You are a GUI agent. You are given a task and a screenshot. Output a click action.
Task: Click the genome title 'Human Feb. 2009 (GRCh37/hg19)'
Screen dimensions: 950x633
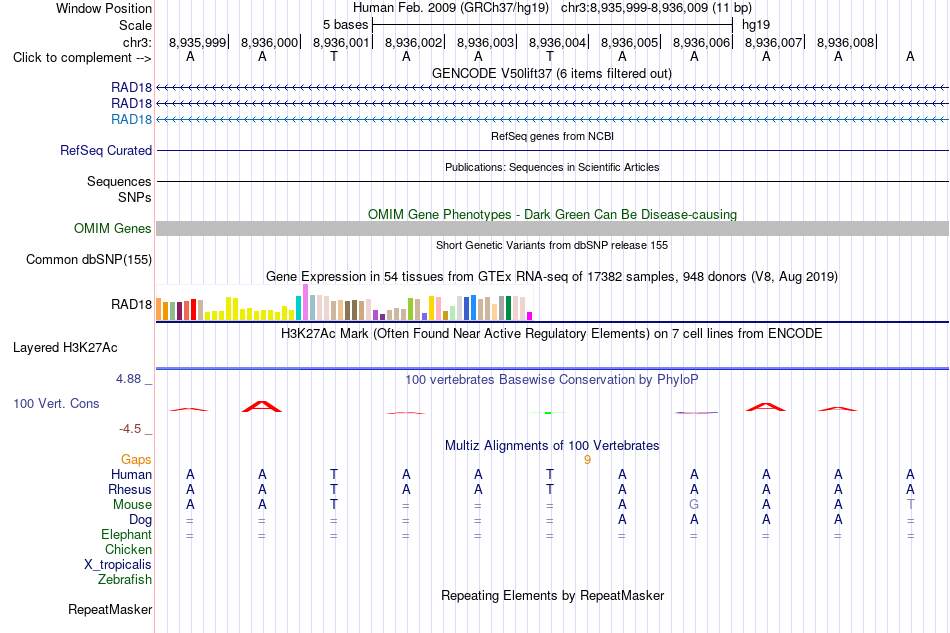(x=451, y=8)
